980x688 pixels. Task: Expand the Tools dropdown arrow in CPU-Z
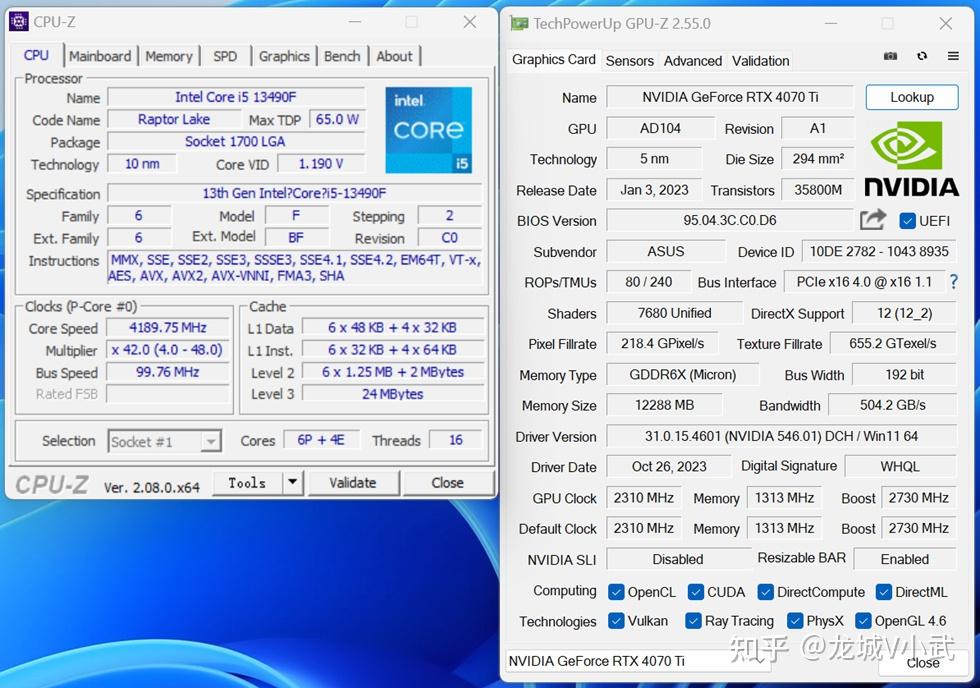(292, 482)
